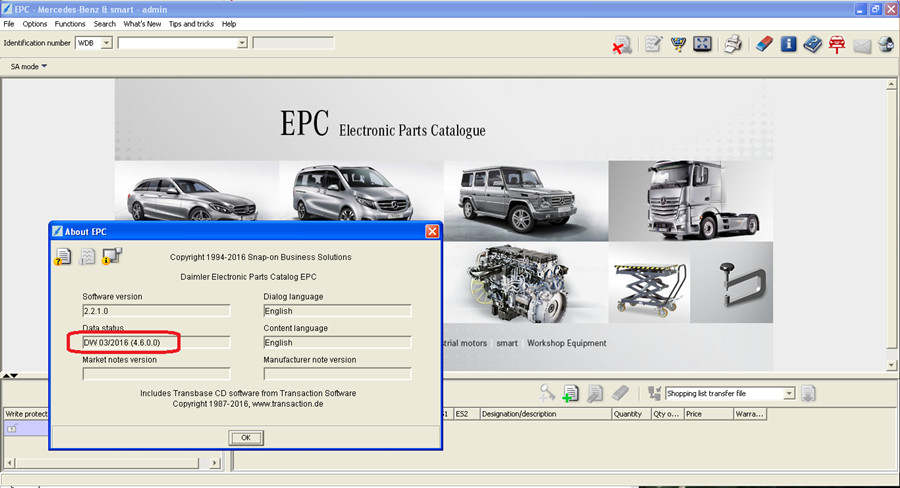Click the industrial motors category link
The height and width of the screenshot is (488, 900).
pyautogui.click(x=464, y=343)
